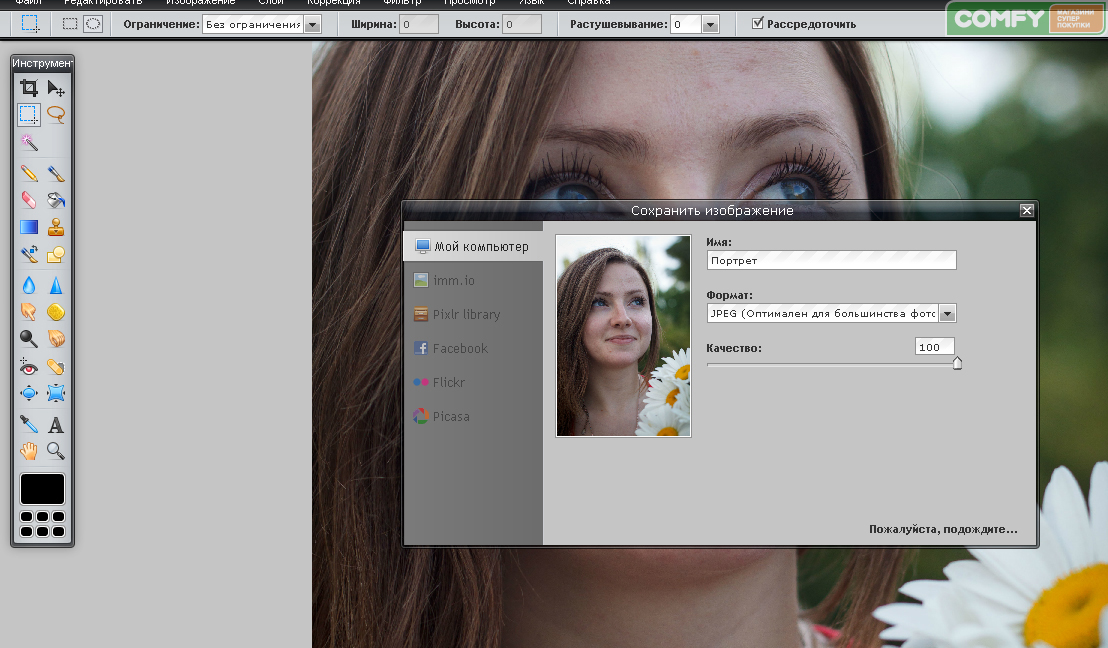Select the Drawing shapes tool

[56, 254]
